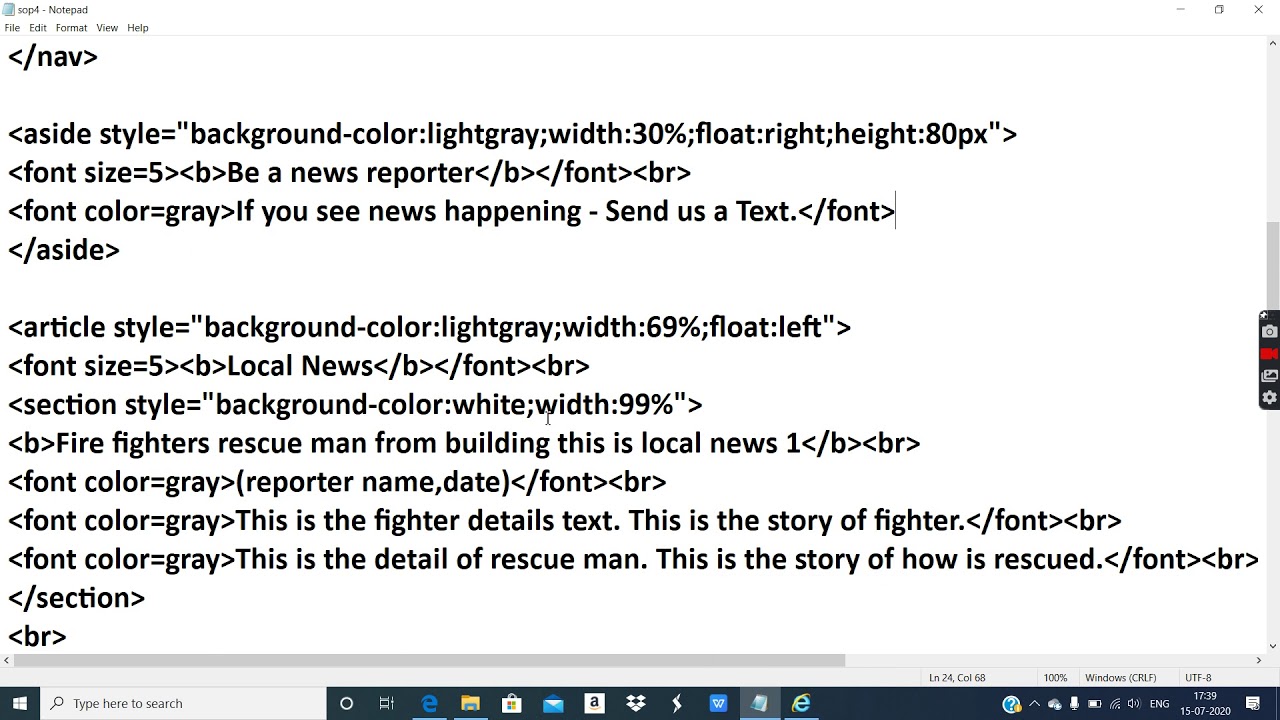Click the horizontal scrollbar right arrow
The image size is (1280, 720).
[1258, 660]
